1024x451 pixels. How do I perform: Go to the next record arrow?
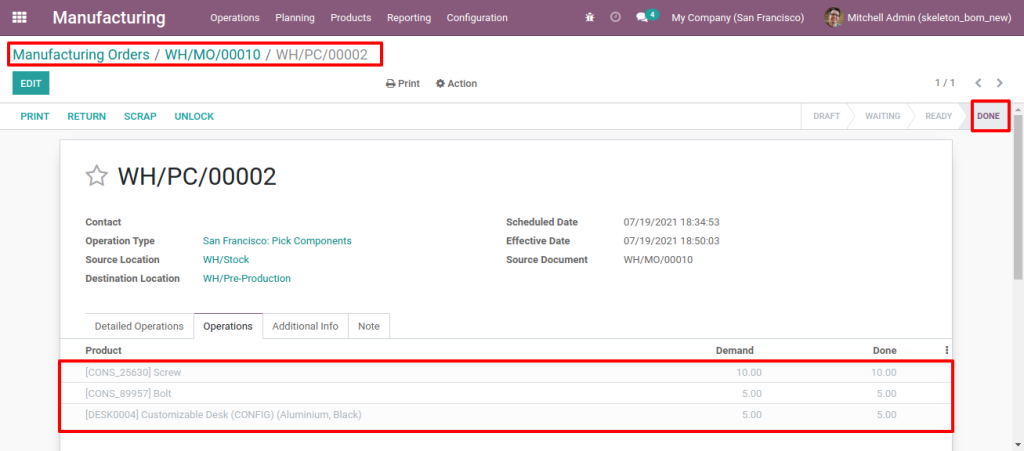[x=999, y=83]
